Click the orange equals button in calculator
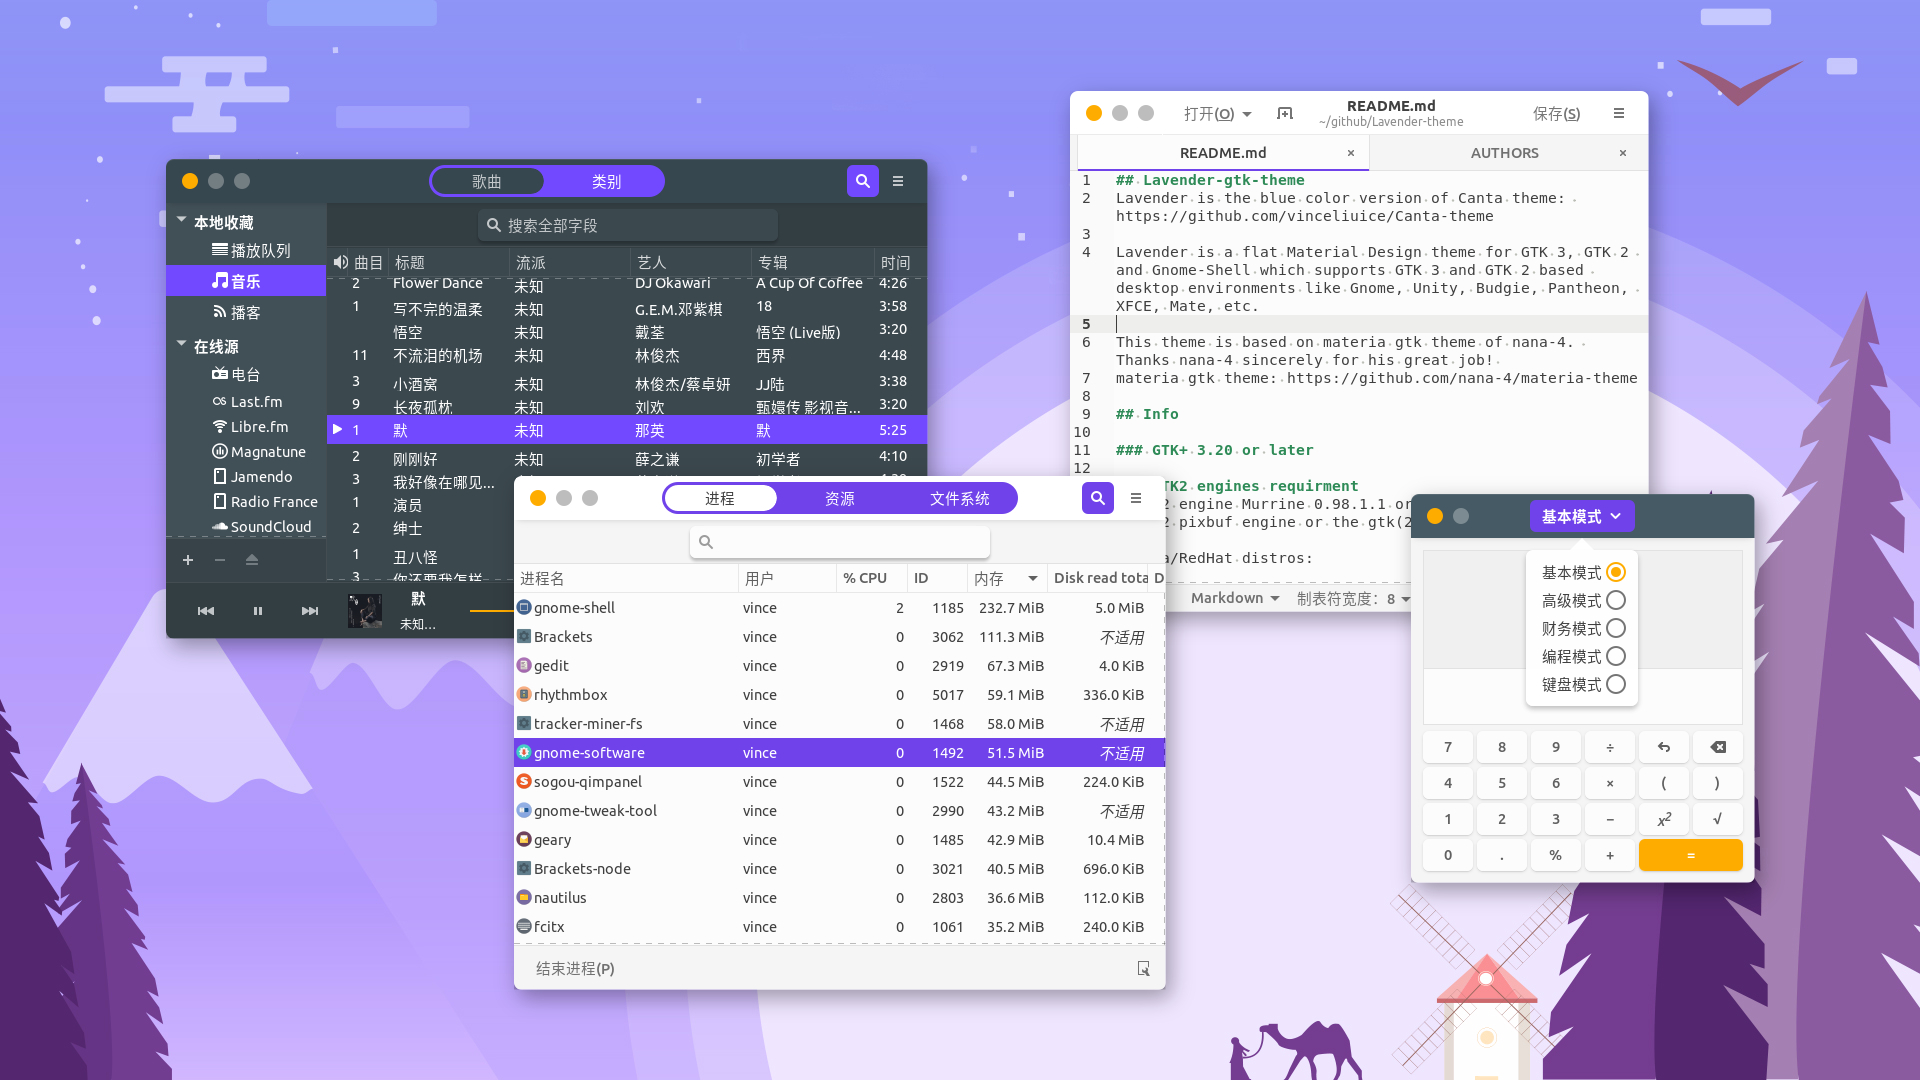 click(1691, 856)
